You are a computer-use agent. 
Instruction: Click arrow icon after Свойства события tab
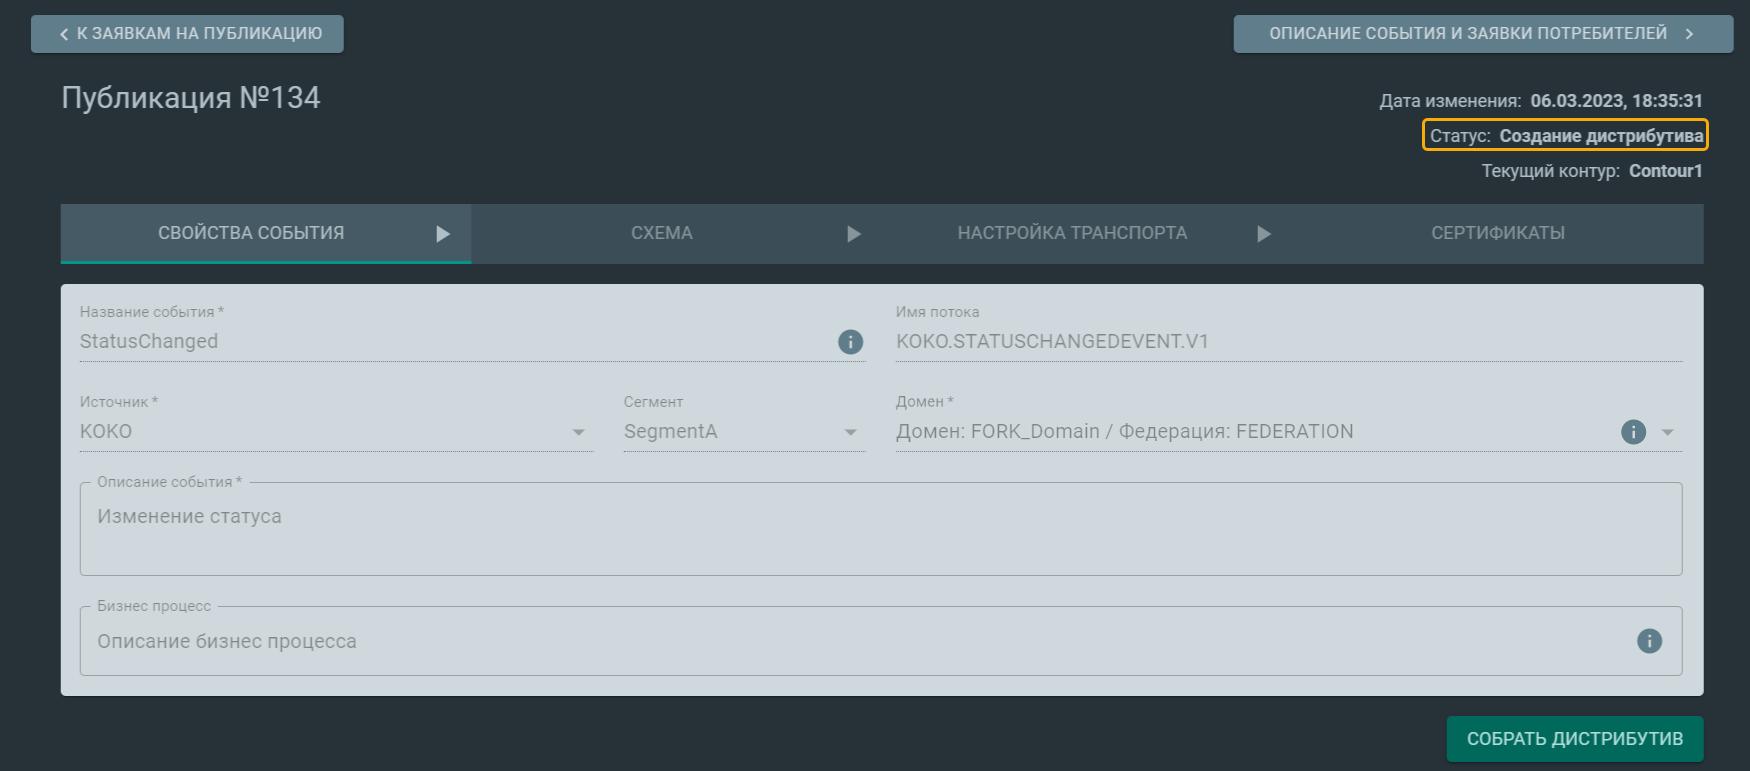point(443,234)
